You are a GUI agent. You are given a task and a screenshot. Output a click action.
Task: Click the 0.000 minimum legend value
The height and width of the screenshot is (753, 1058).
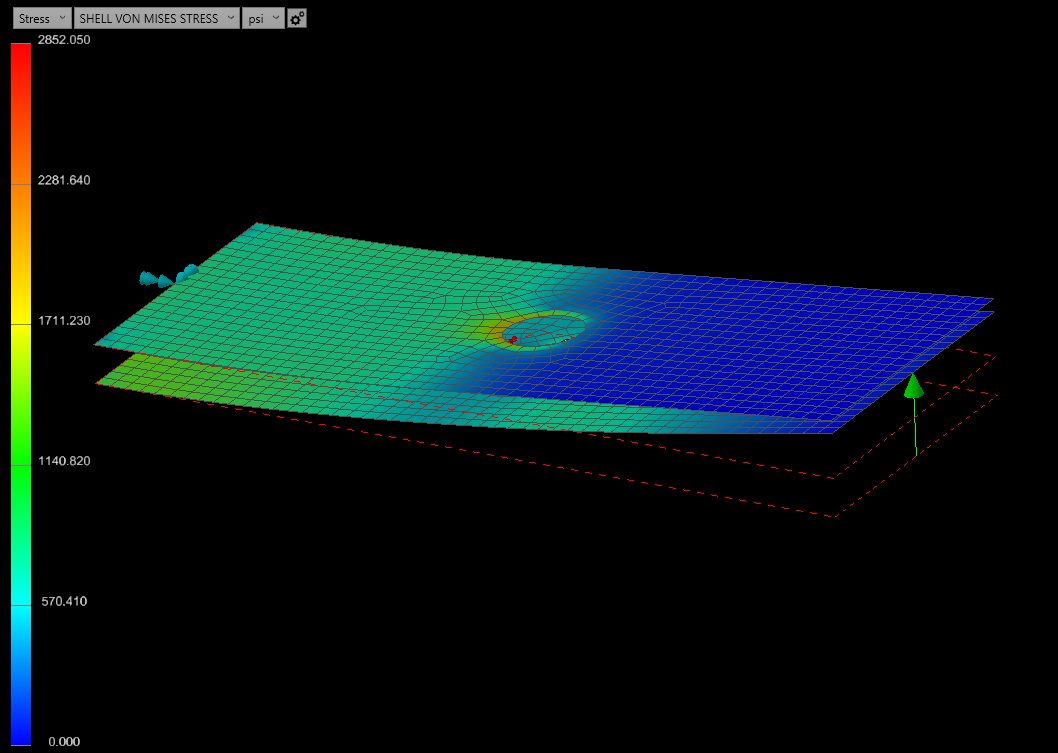click(64, 742)
